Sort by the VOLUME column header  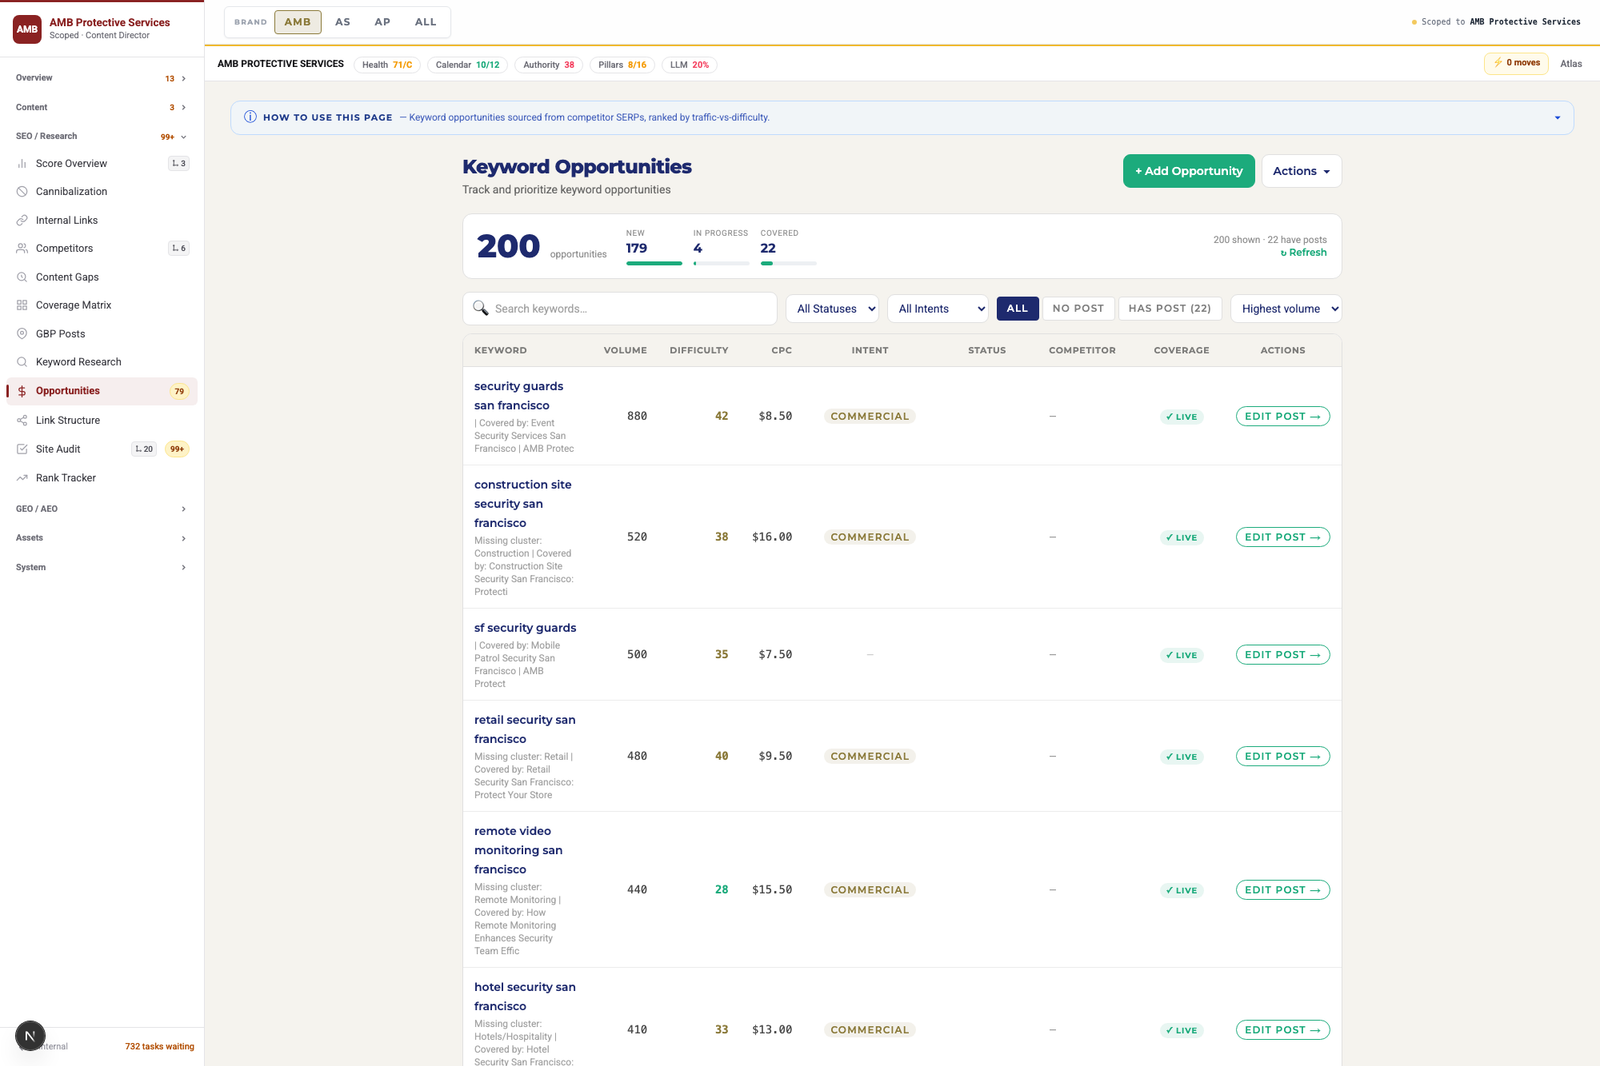625,350
